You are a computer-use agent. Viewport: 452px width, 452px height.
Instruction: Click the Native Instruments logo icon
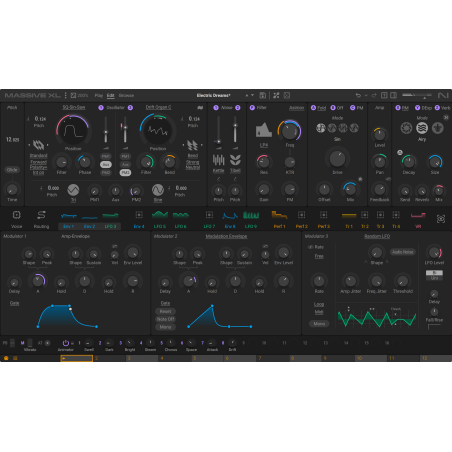(x=443, y=95)
